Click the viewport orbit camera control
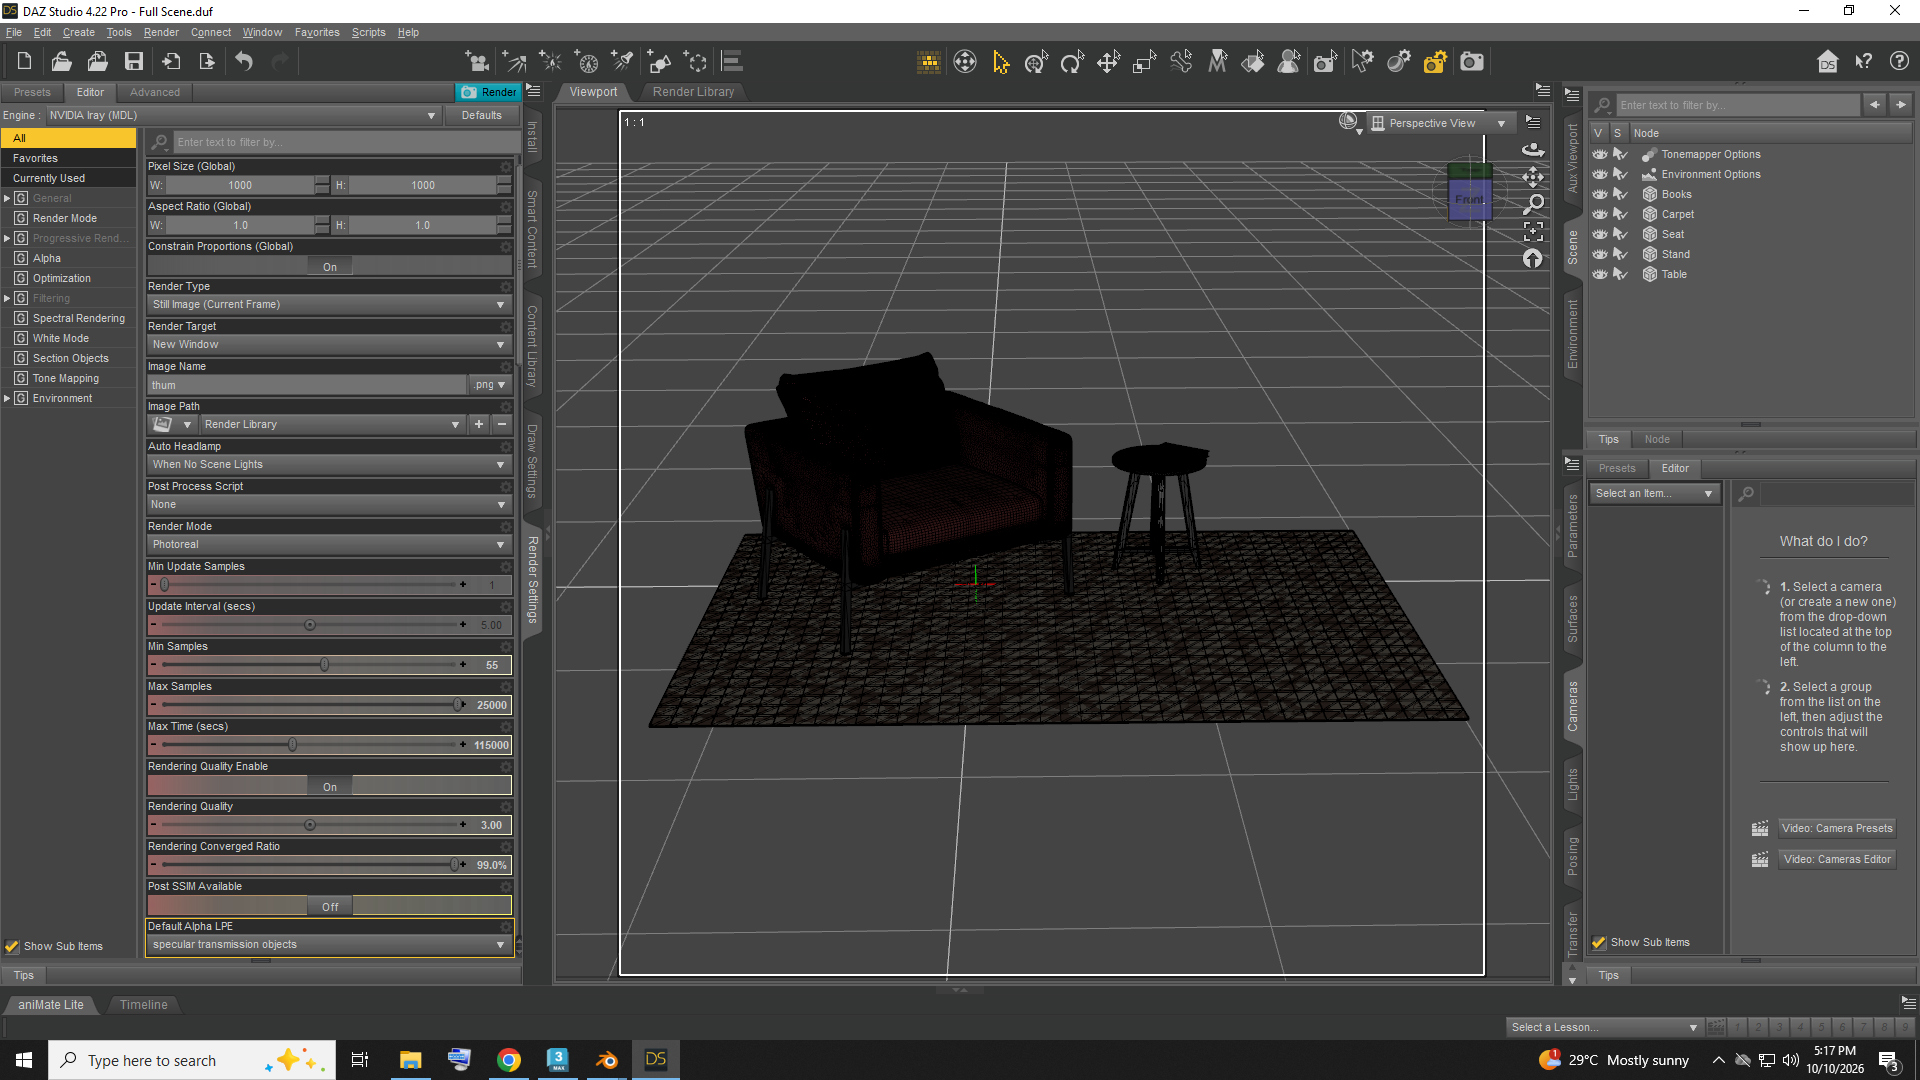This screenshot has width=1920, height=1080. click(1533, 150)
